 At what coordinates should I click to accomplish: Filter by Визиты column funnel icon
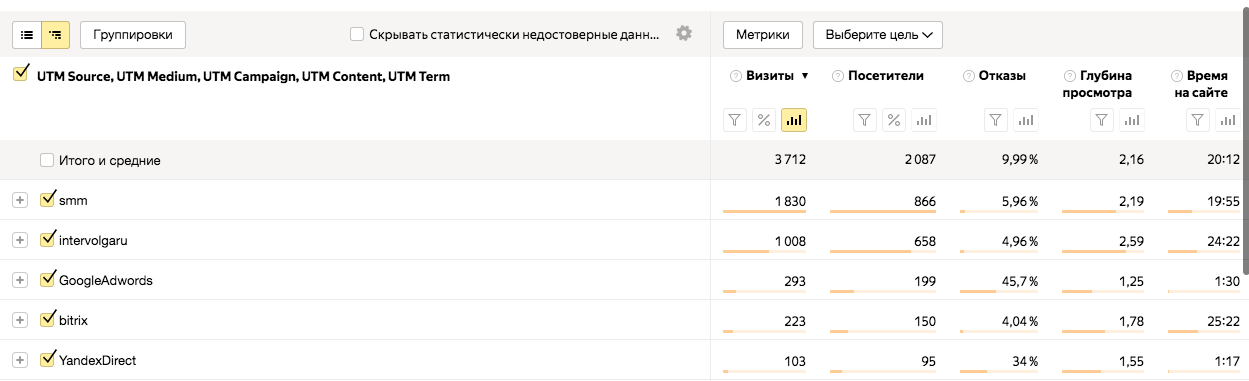tap(735, 120)
